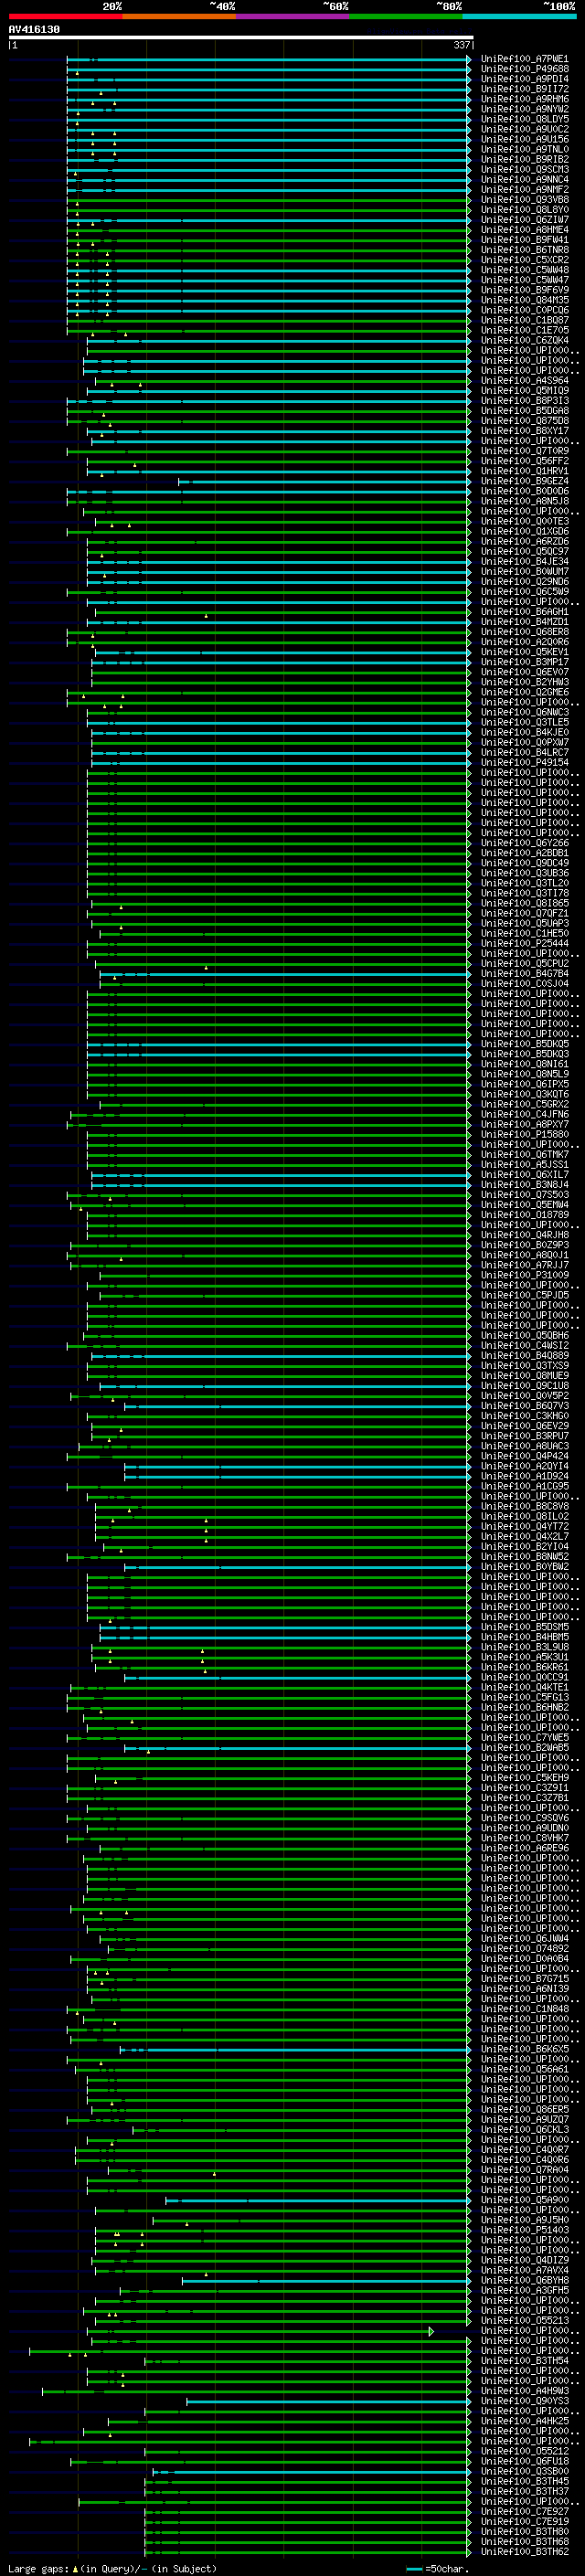Click hit label UniRef100_Q29ND6
Screen dimensions: 585x2576
click(x=524, y=582)
